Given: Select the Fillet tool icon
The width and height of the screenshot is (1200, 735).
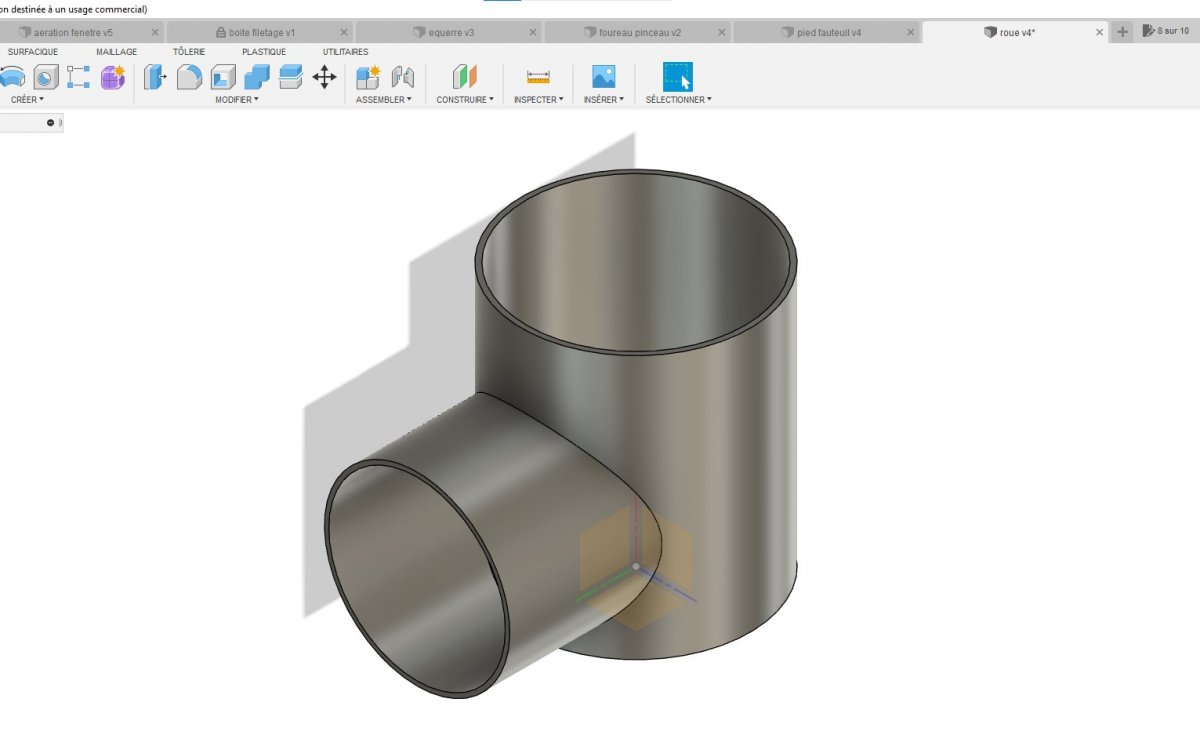Looking at the screenshot, I should coord(189,77).
